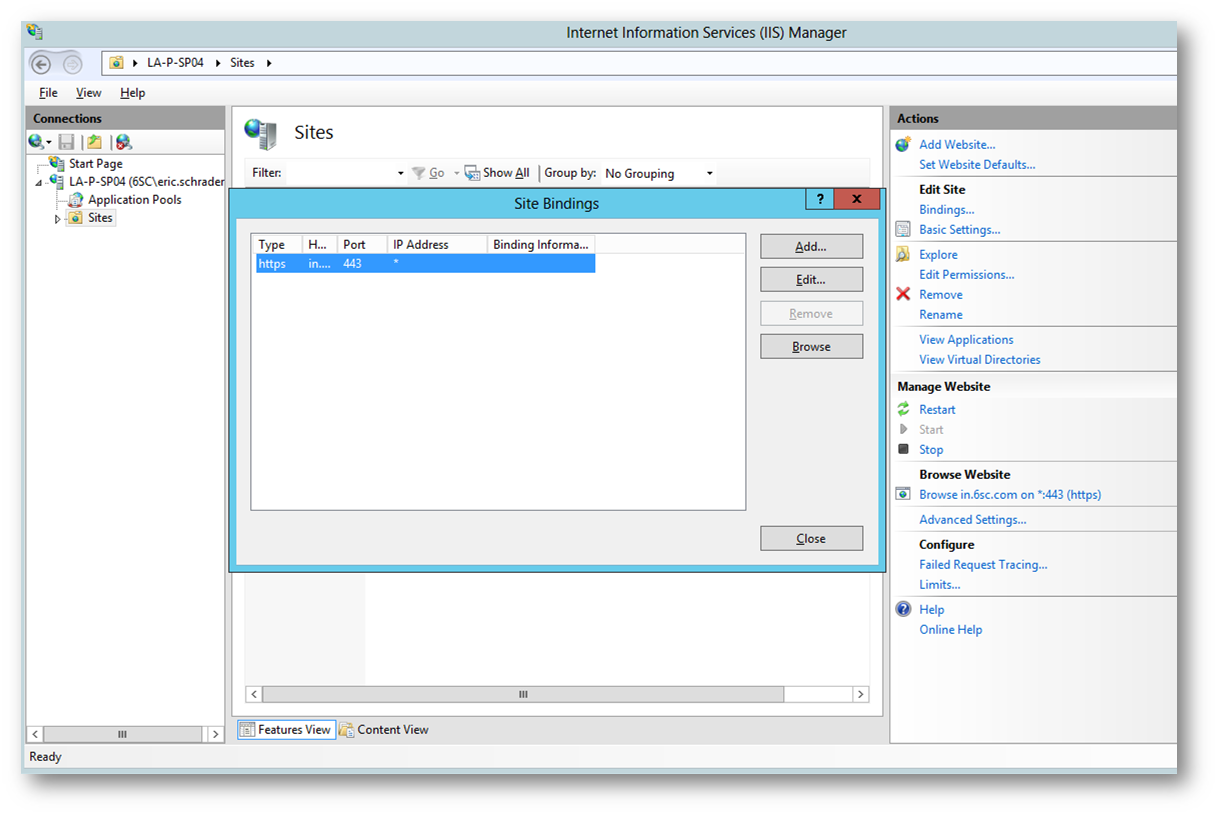Collapse the LA-P-SP04 server node arrow
The height and width of the screenshot is (816, 1219).
point(39,183)
